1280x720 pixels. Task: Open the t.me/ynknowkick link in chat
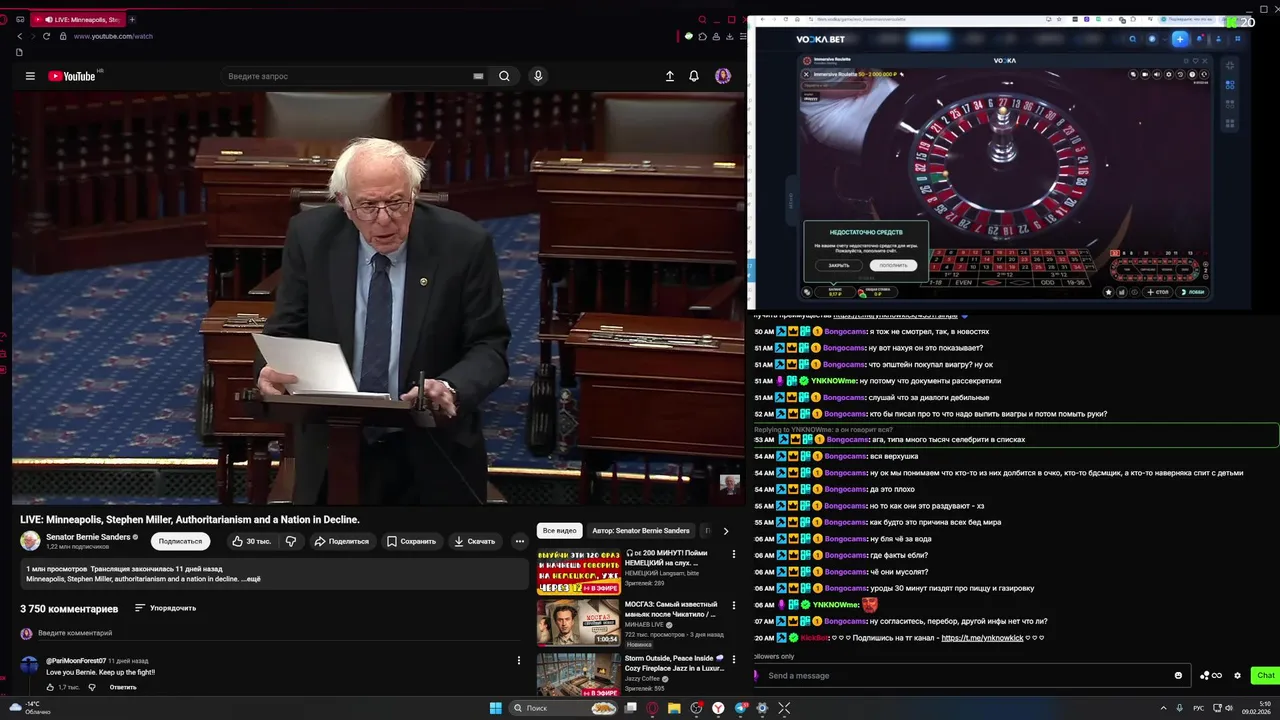(x=982, y=638)
